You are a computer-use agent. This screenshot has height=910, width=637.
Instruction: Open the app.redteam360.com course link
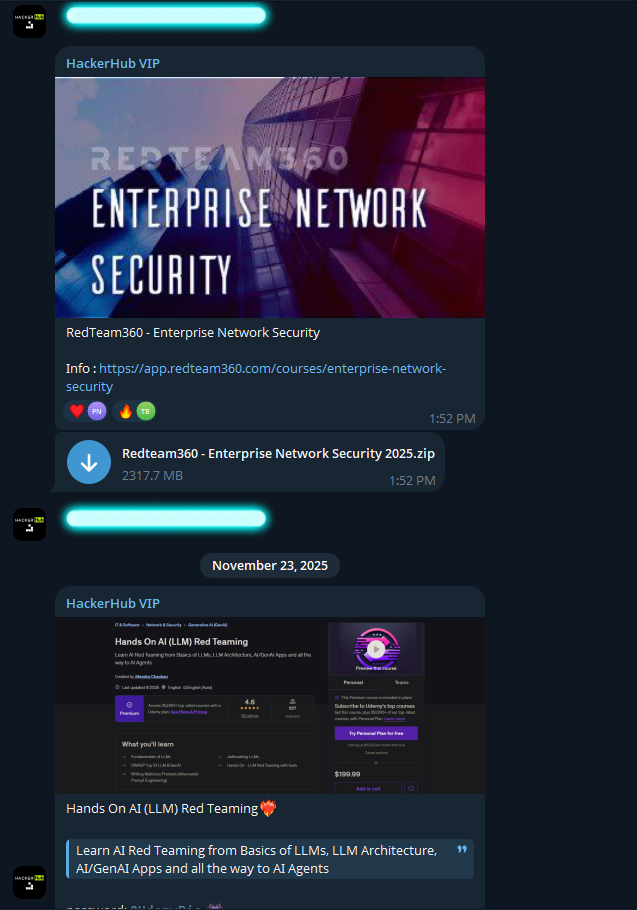coord(256,369)
